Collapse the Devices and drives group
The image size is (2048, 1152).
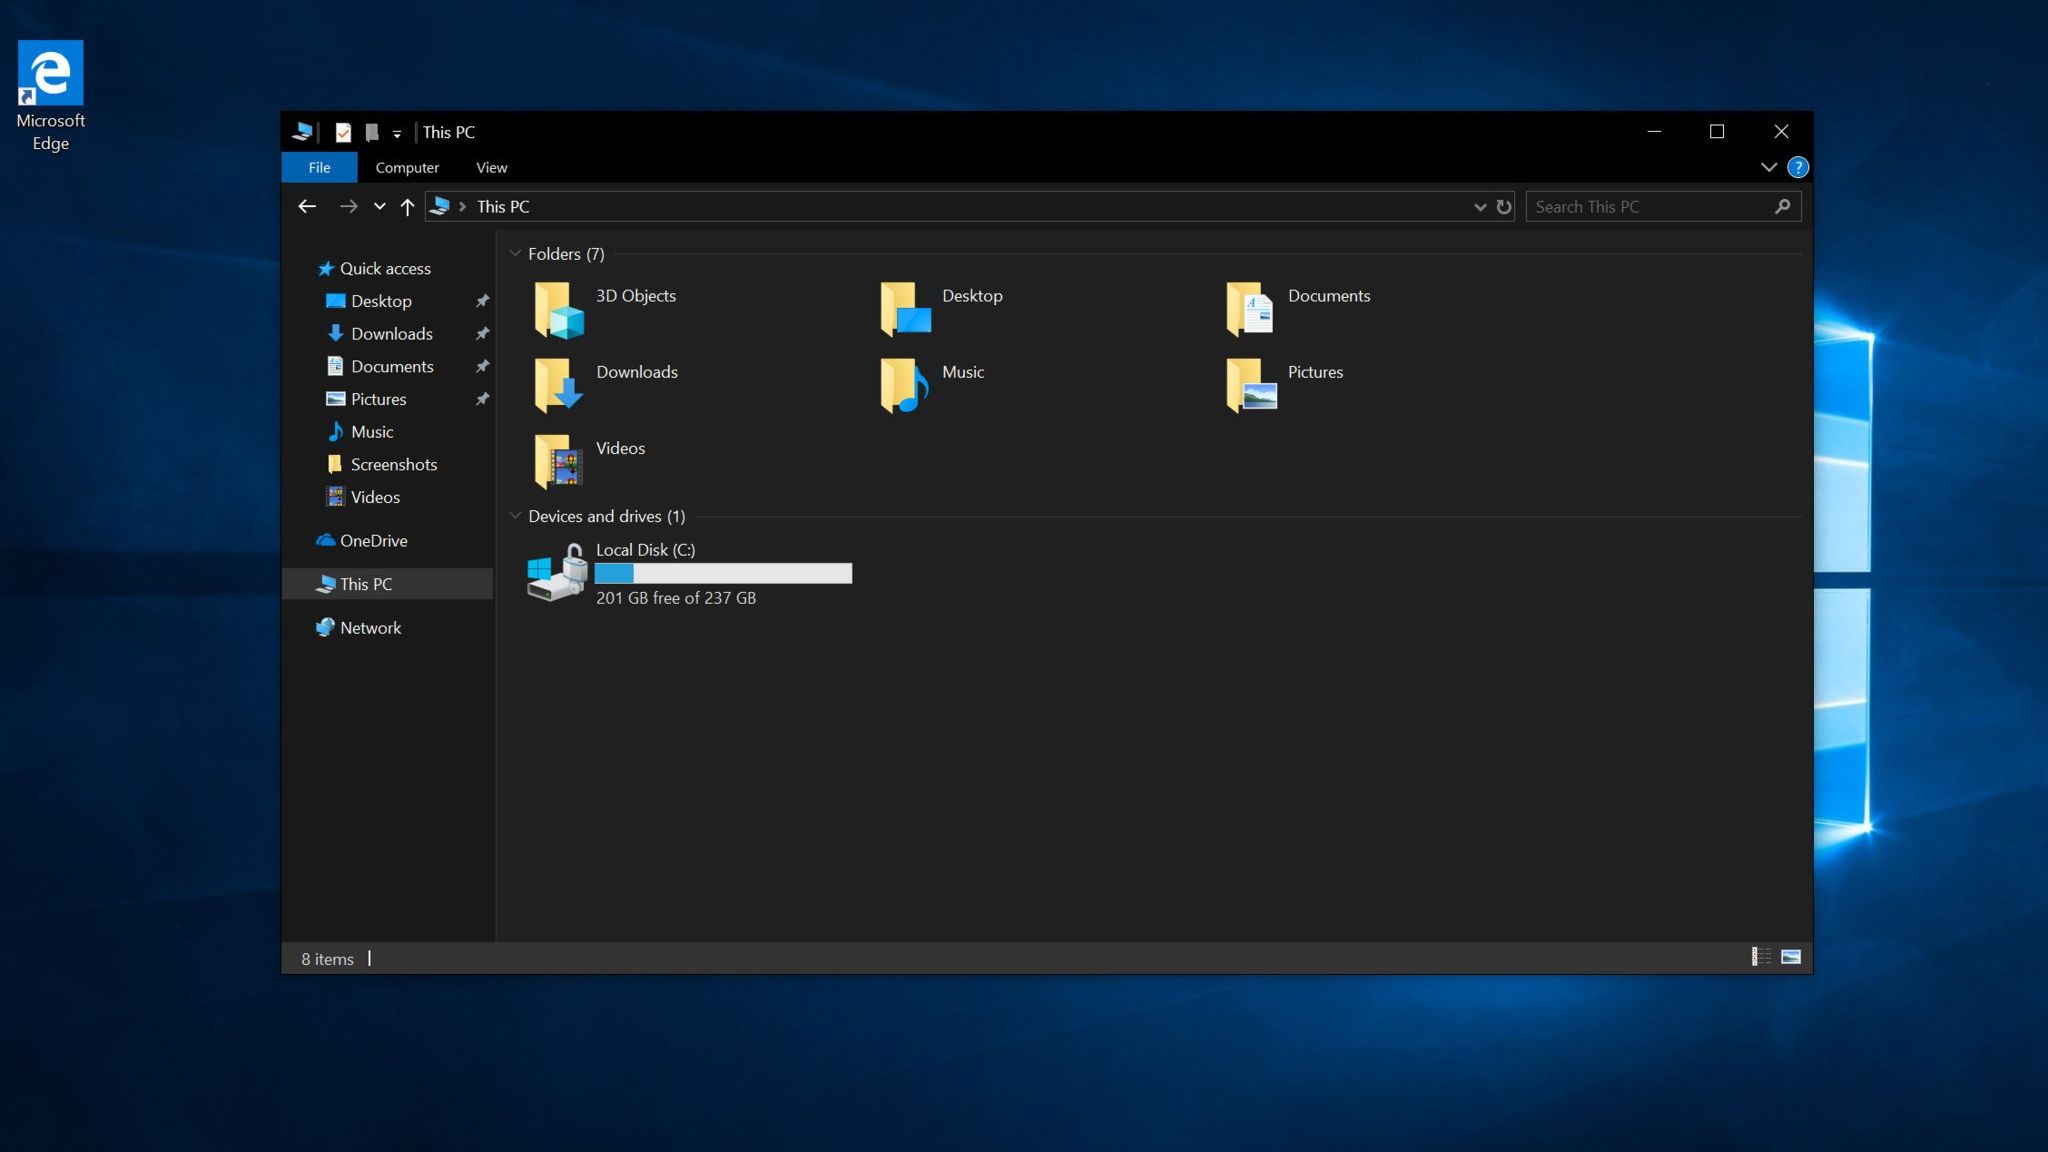[x=515, y=516]
